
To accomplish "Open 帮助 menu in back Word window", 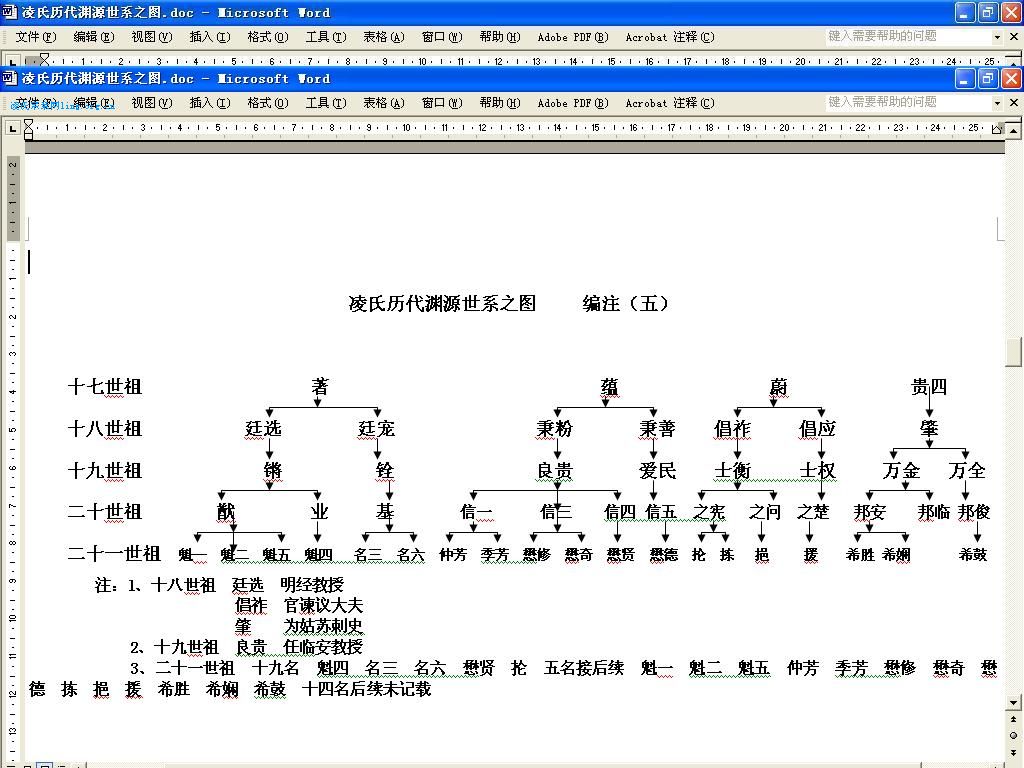I will [x=500, y=37].
